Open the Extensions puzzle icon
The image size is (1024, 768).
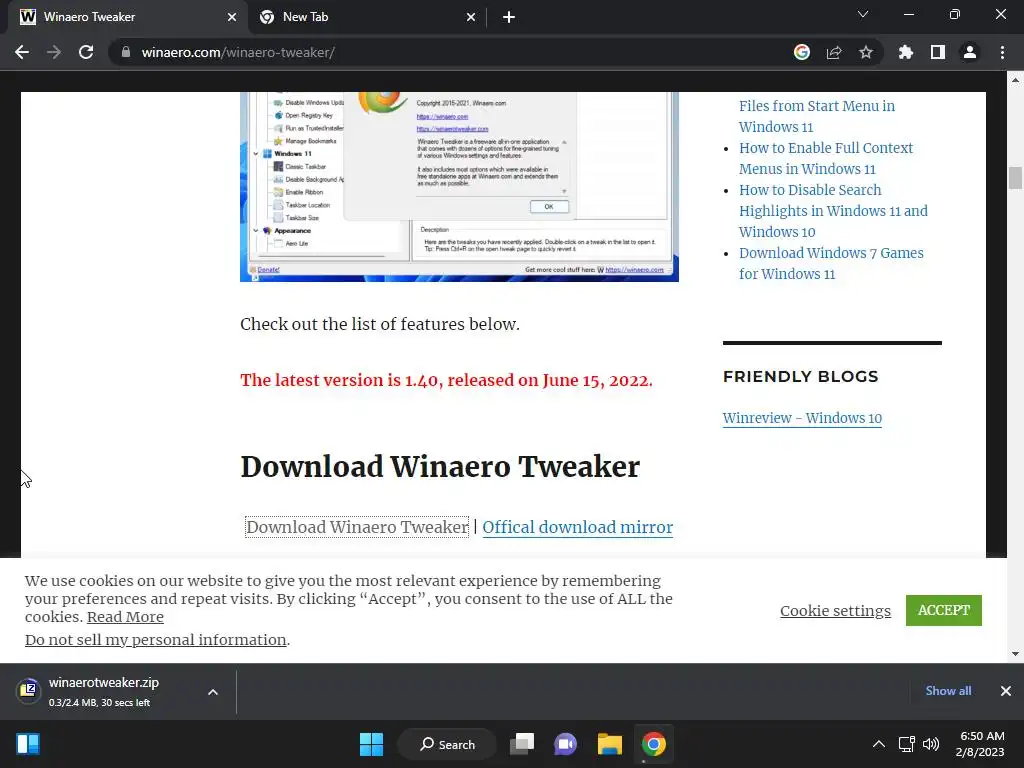pos(906,52)
